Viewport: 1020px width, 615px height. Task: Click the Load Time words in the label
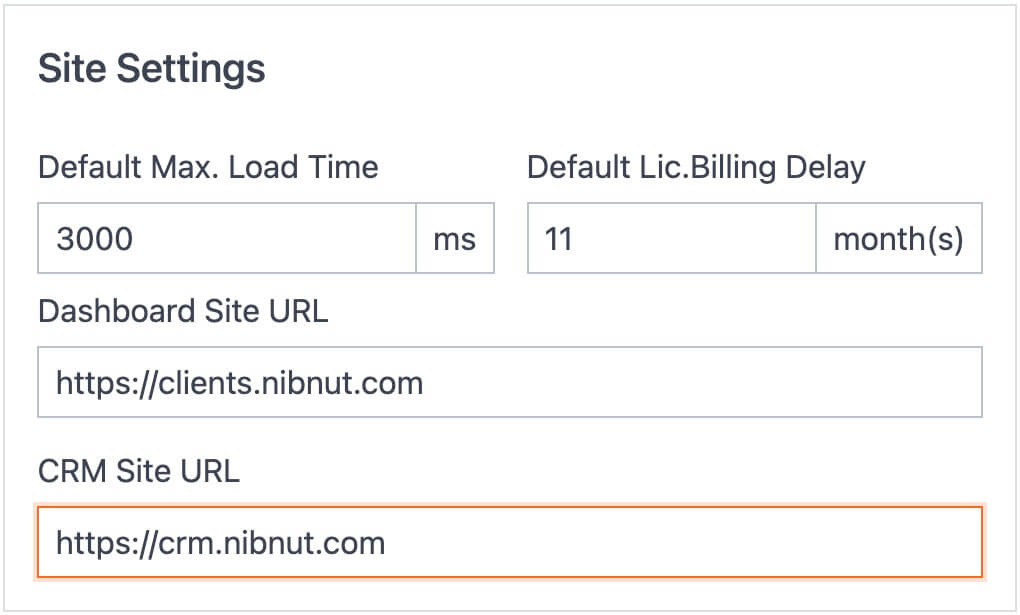click(x=303, y=167)
